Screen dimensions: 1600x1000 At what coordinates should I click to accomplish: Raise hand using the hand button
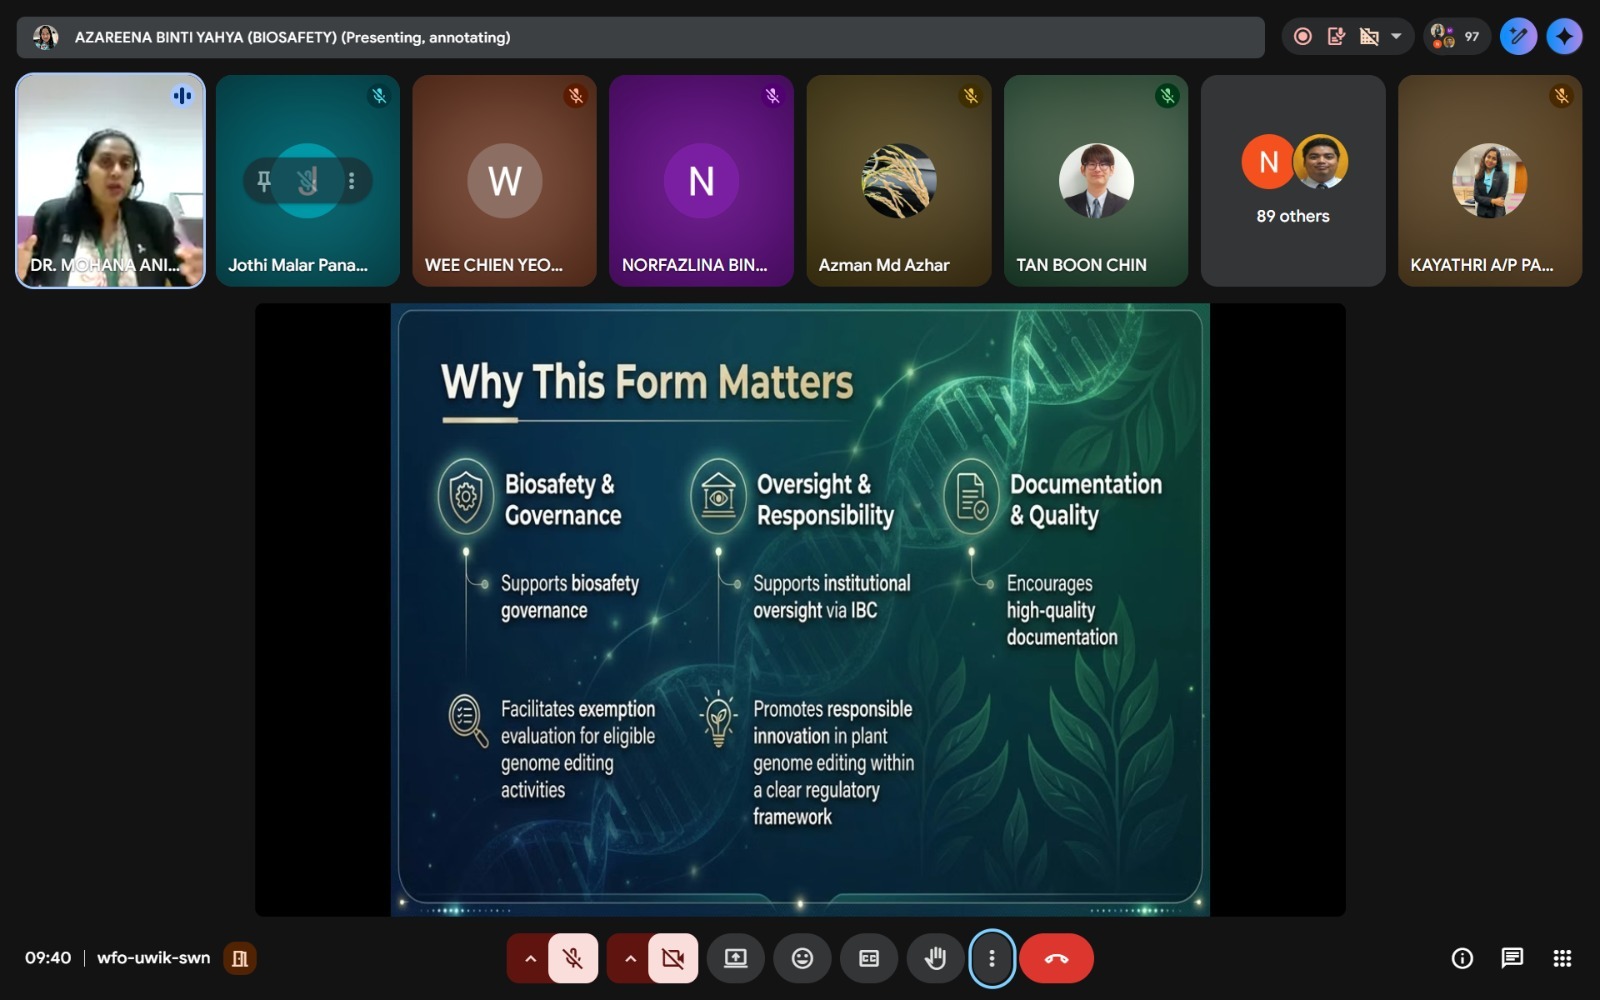click(935, 958)
